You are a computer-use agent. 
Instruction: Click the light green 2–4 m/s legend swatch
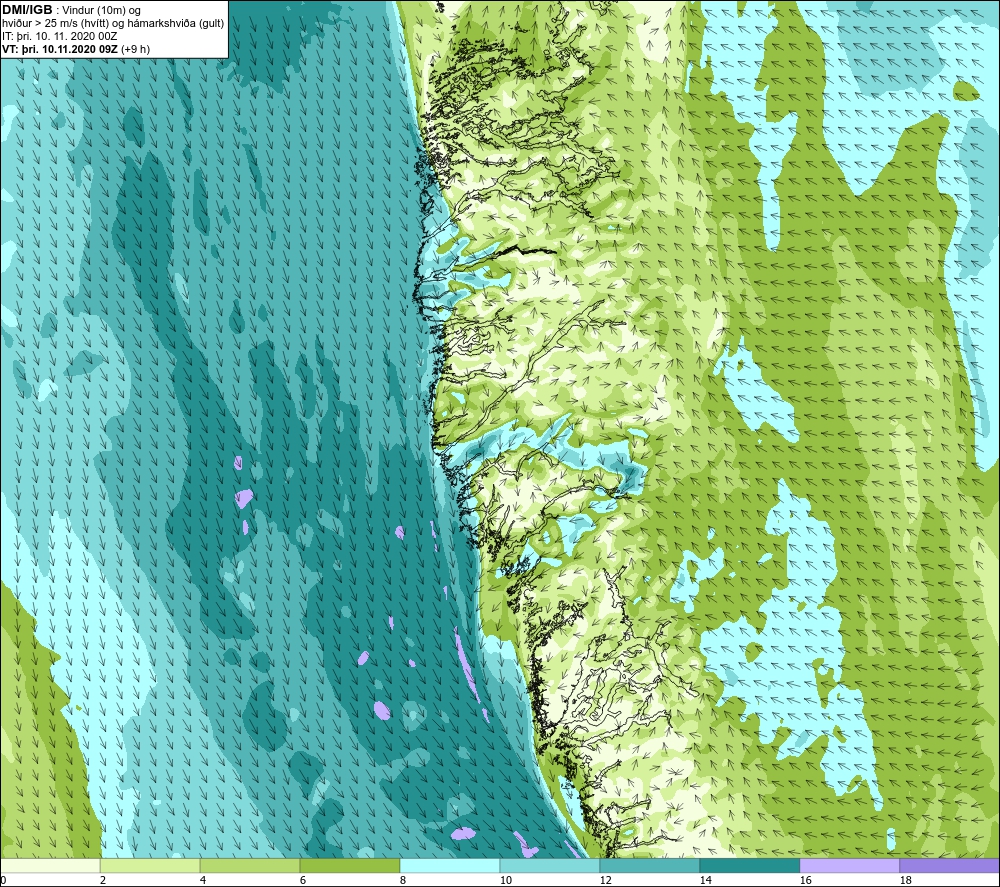(x=150, y=865)
